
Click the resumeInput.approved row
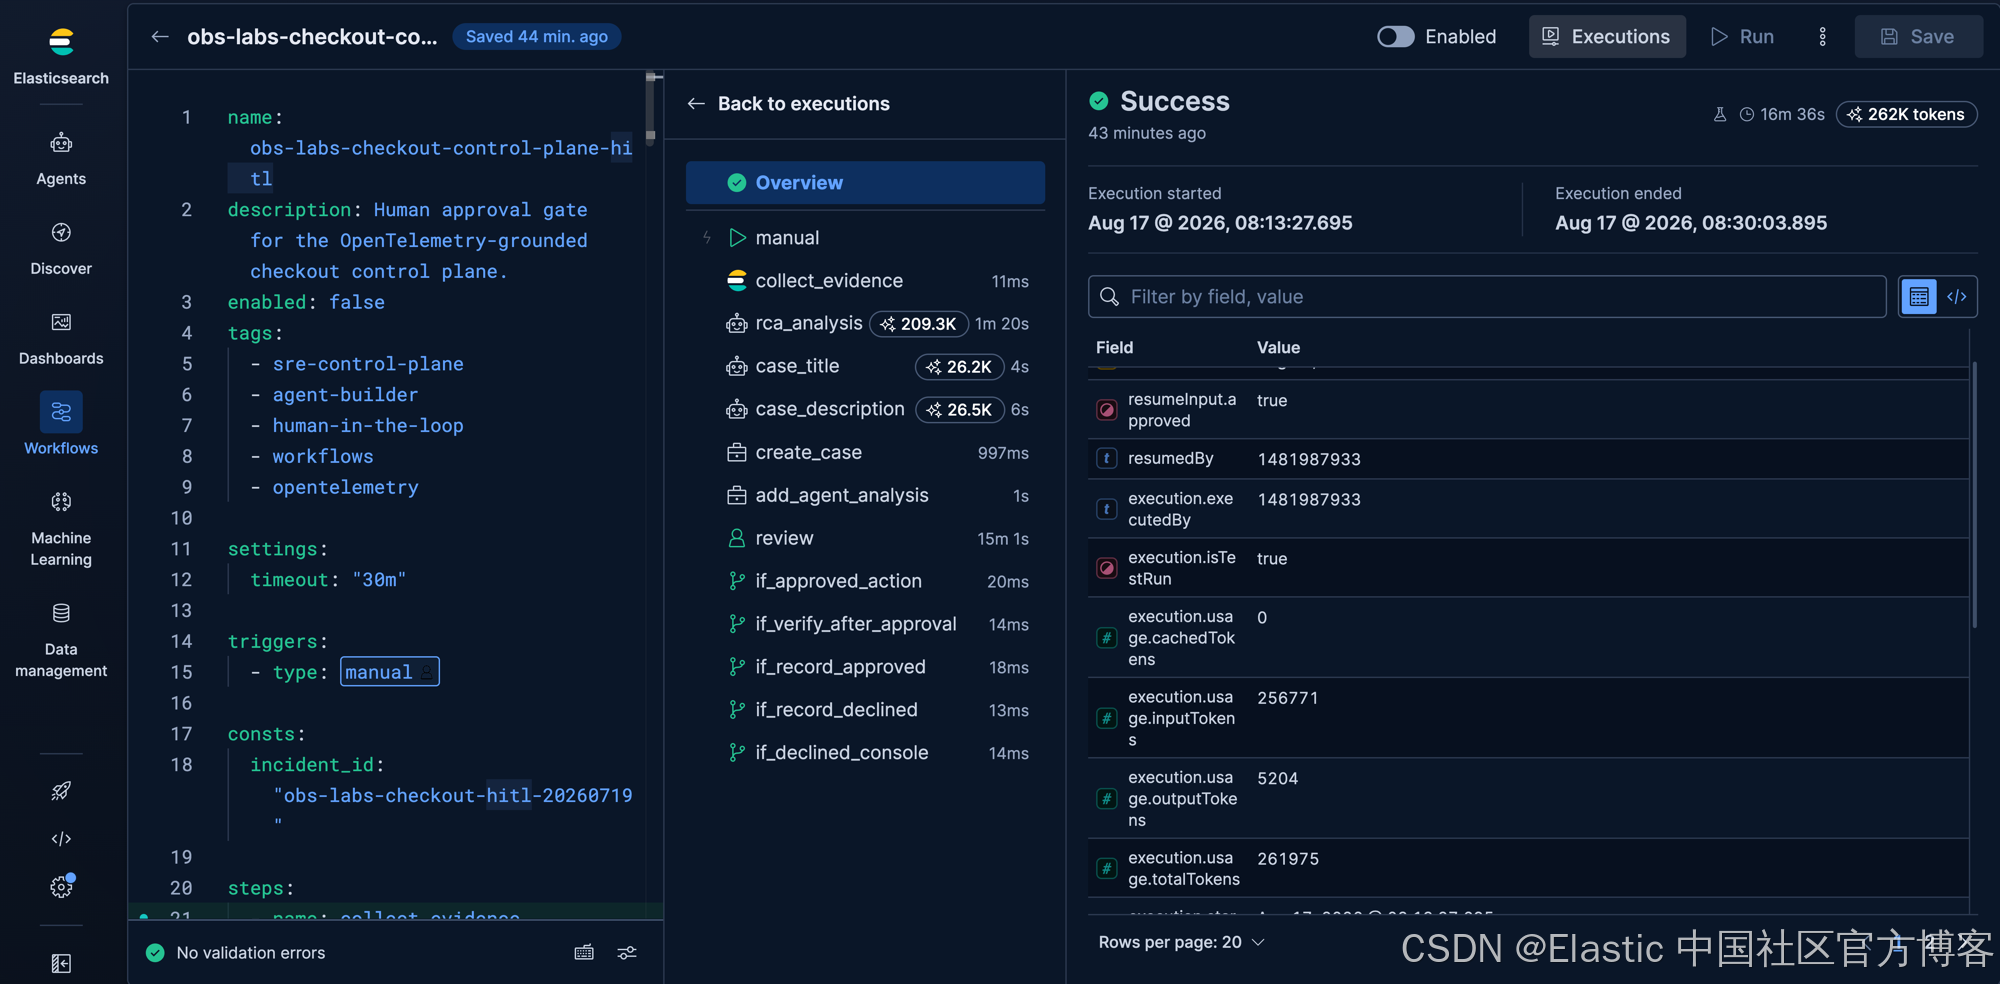(x=1528, y=410)
